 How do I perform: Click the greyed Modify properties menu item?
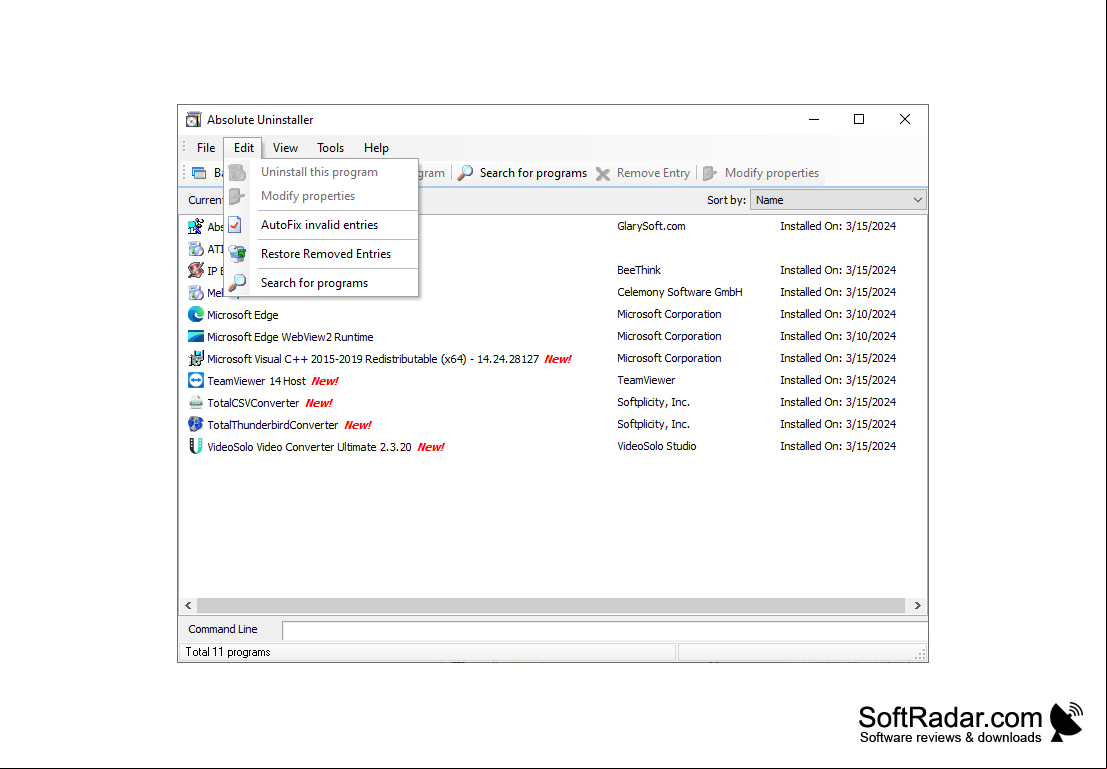coord(321,196)
